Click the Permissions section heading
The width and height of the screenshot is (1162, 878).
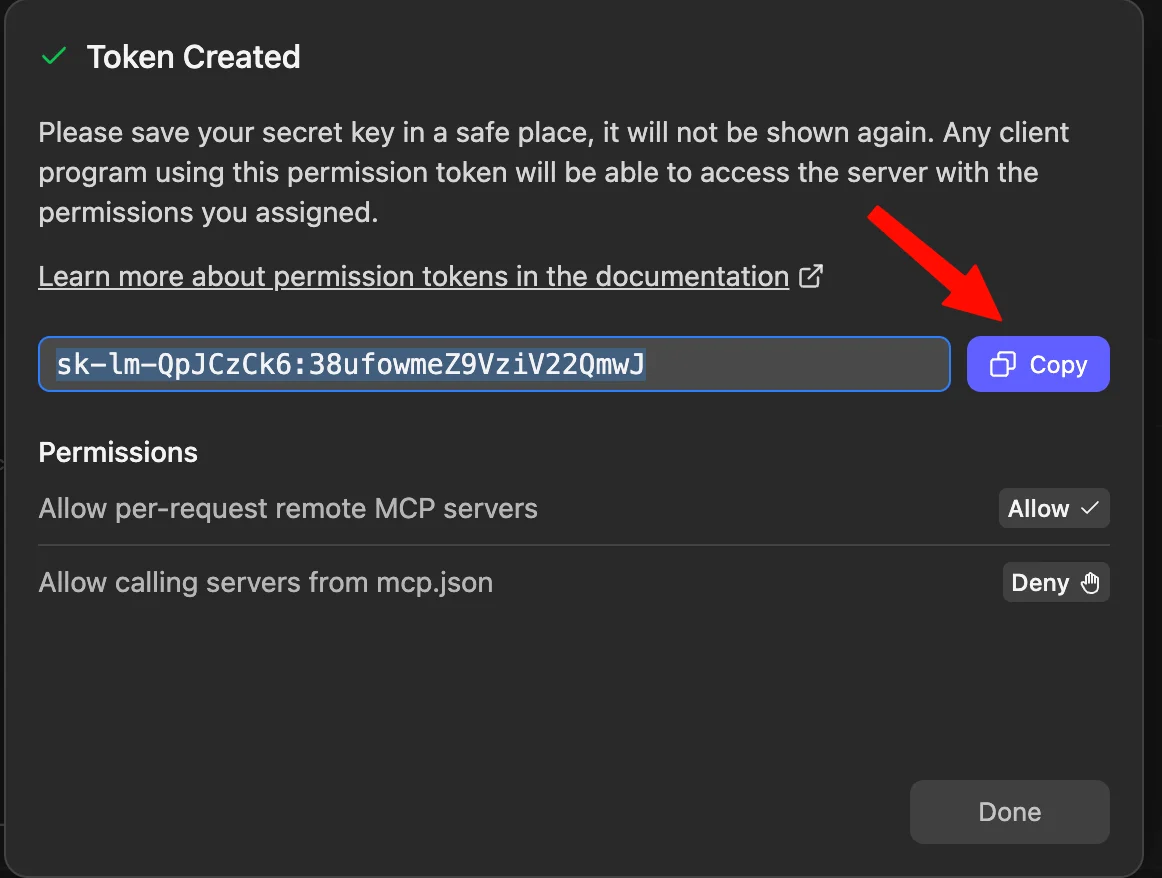[x=118, y=452]
